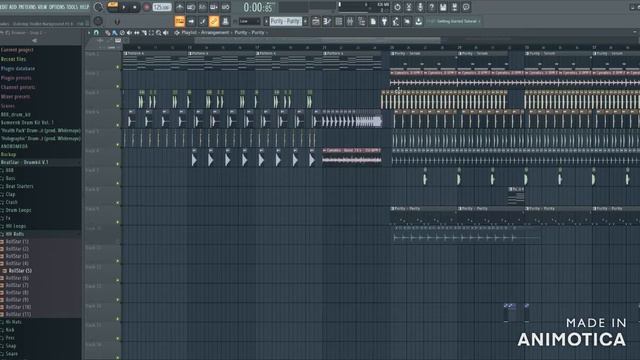
Task: Expand the Hi Hats folder
Action: point(13,322)
